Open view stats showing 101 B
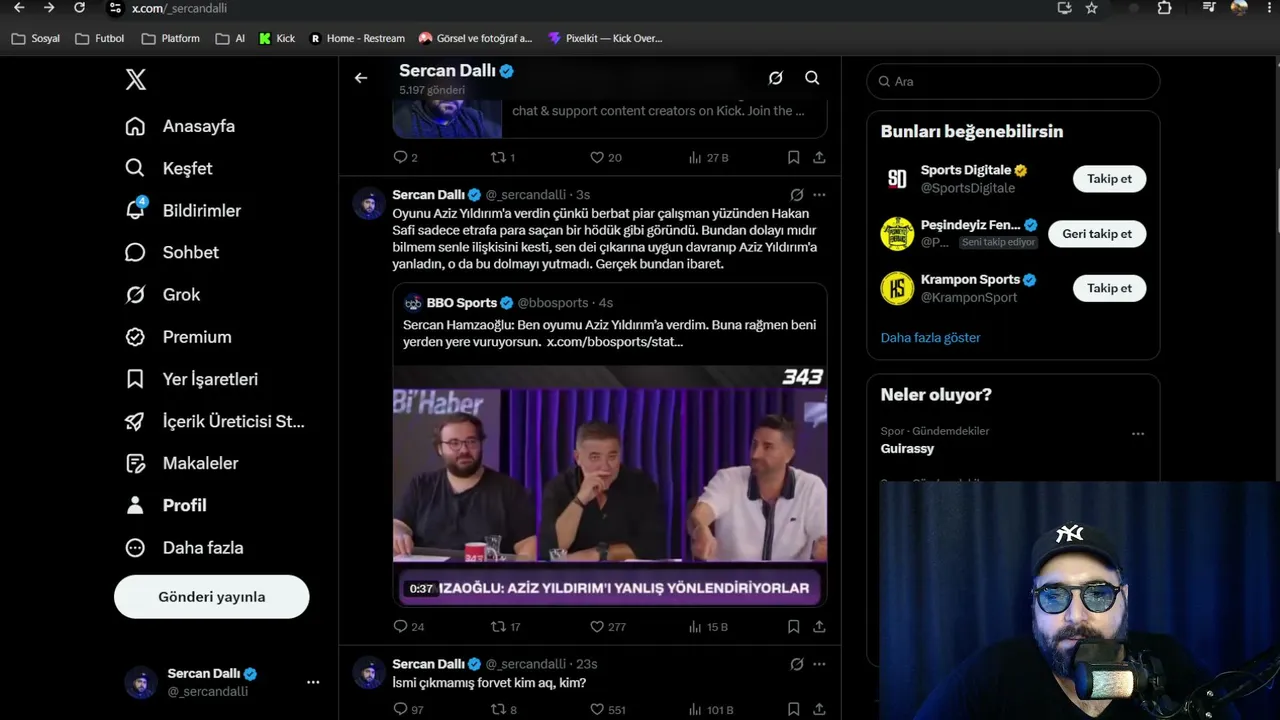Screen dimensions: 1280x720 (711, 710)
